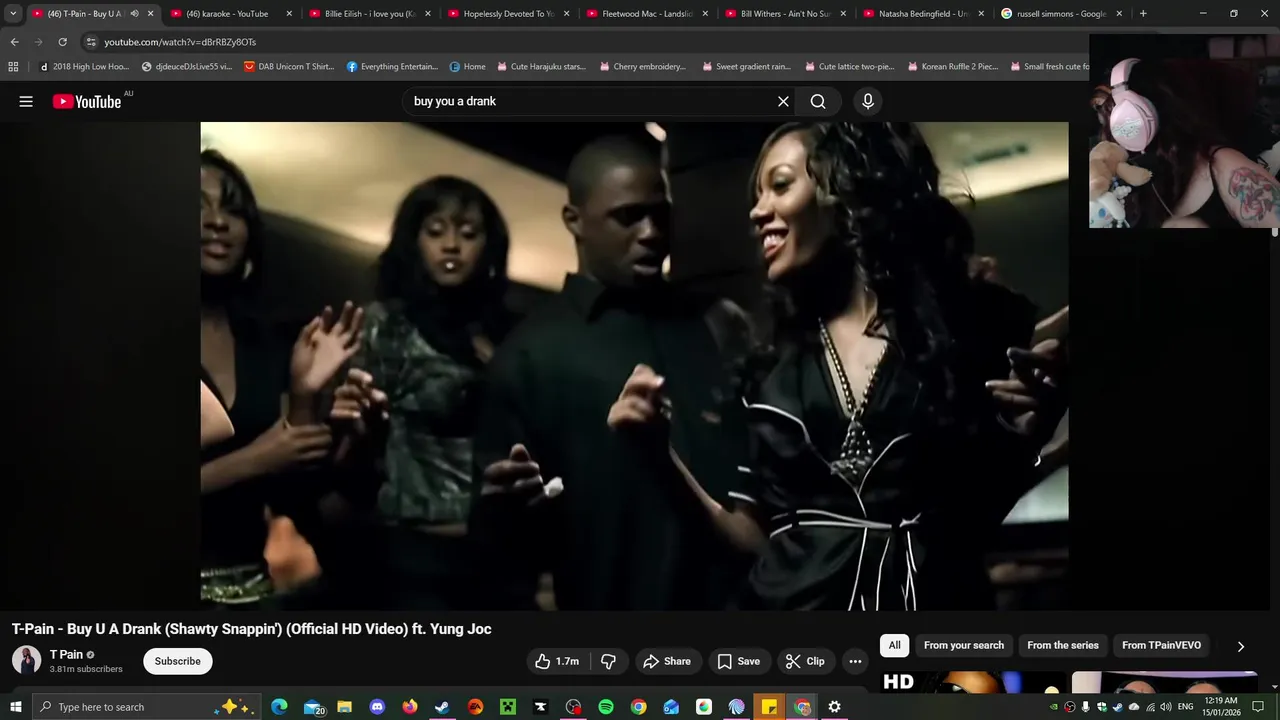Screen dimensions: 1280x720
Task: Click the YouTube logo to go home
Action: (x=87, y=101)
